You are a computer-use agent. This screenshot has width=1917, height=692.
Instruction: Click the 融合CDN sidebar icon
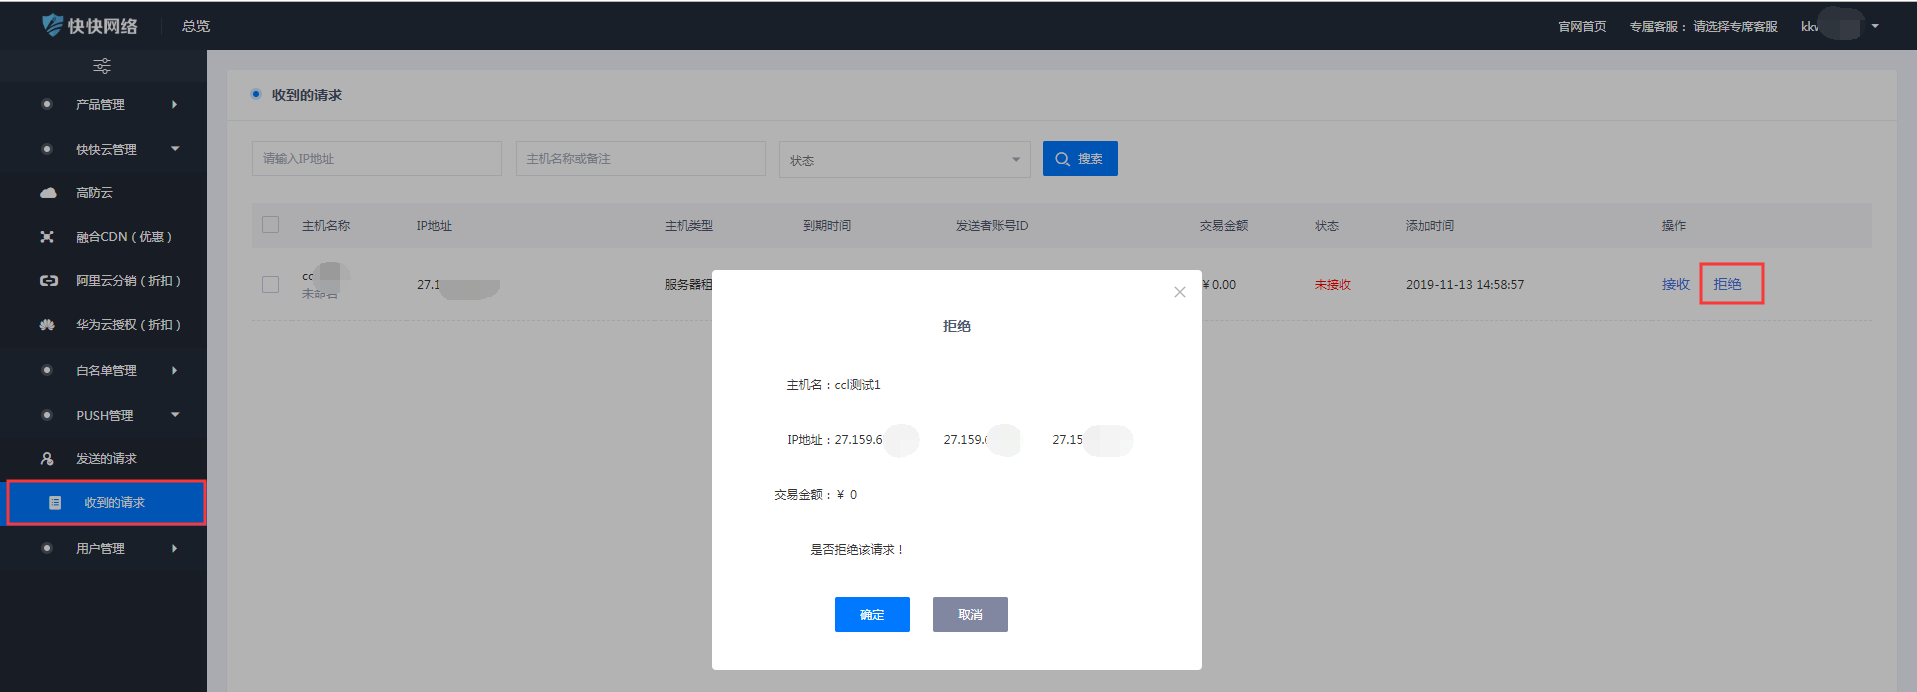47,237
